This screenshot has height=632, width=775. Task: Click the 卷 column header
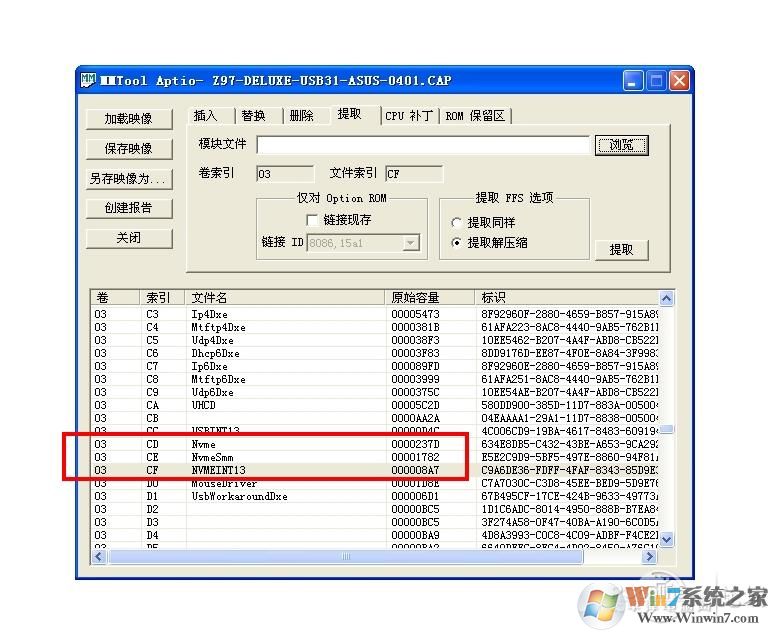point(116,298)
